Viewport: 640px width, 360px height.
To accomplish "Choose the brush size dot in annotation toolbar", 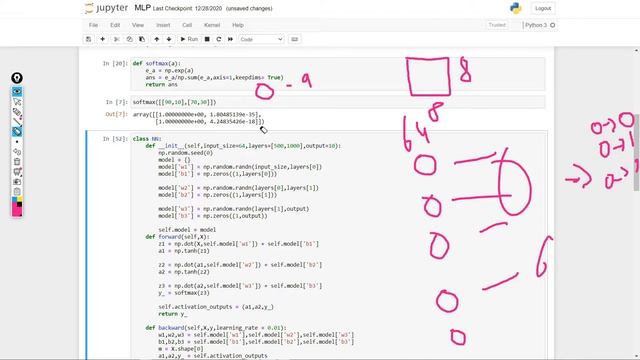I will [17, 142].
